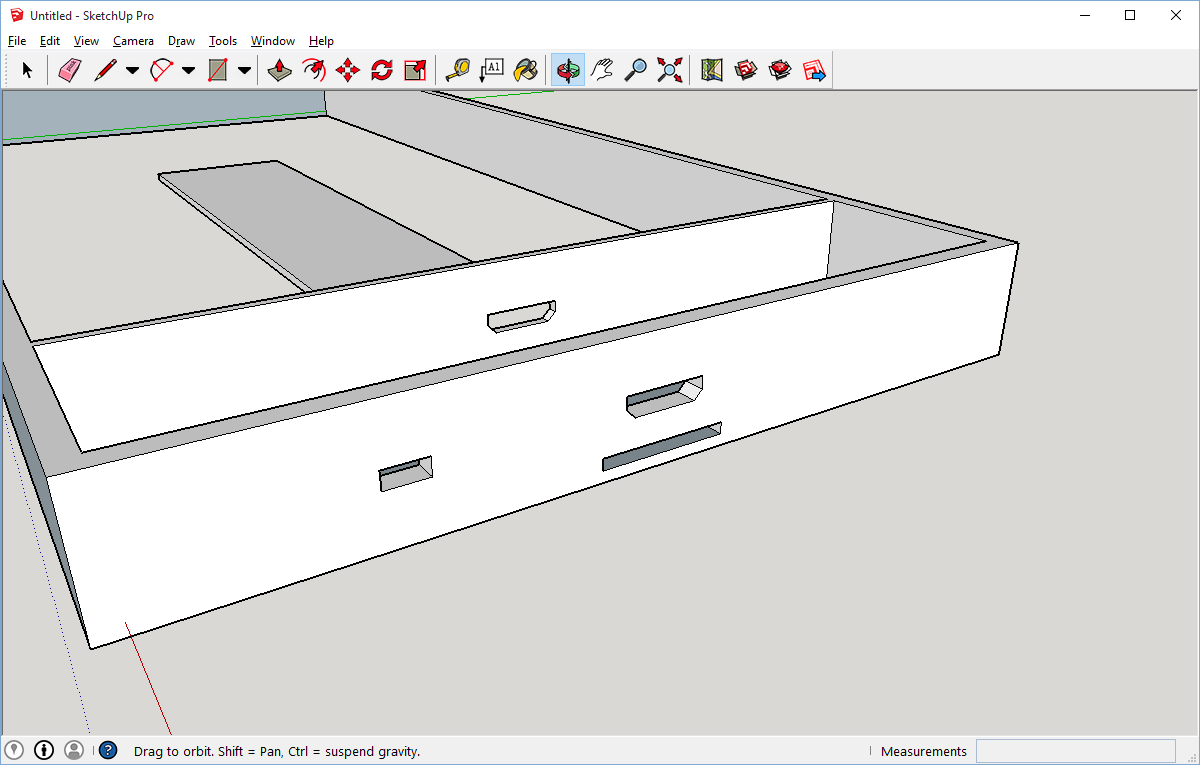Open the File menu
This screenshot has height=765, width=1200.
17,41
